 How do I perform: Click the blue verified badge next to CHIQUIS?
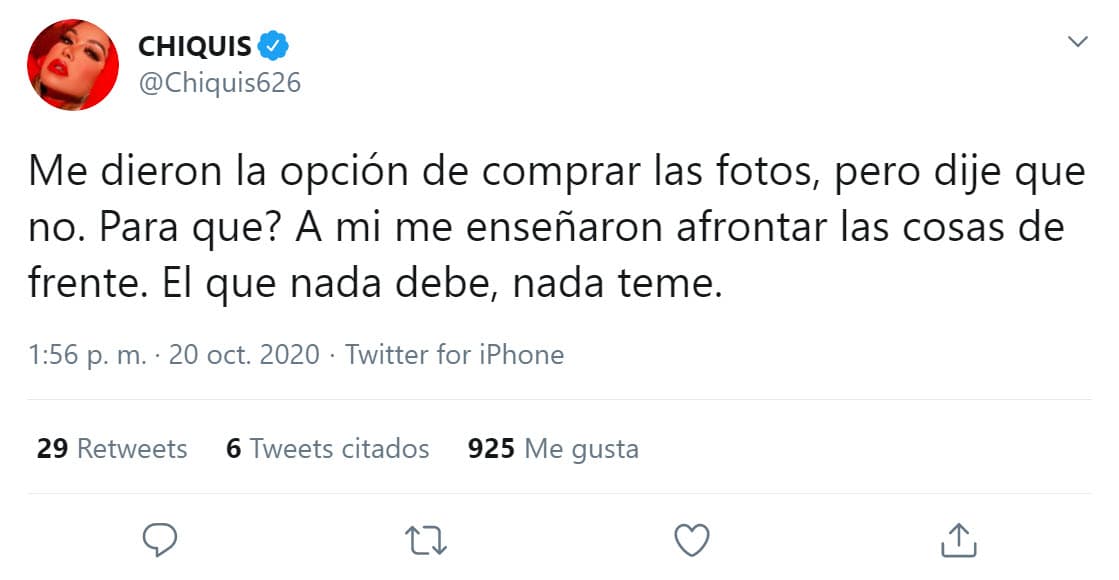tap(274, 44)
